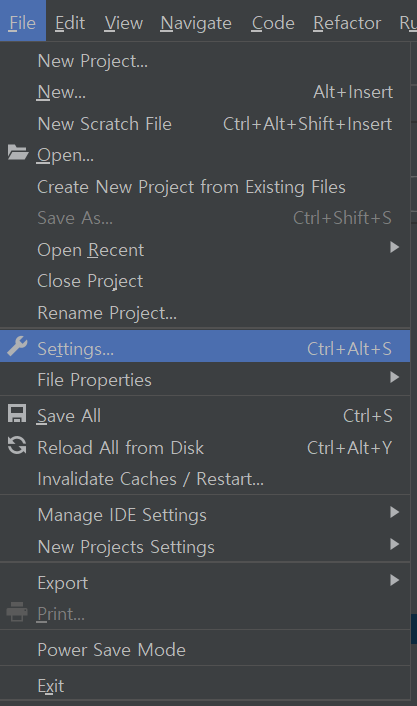Choose Create New Project from Existing Files
Image resolution: width=417 pixels, height=706 pixels.
click(x=205, y=187)
